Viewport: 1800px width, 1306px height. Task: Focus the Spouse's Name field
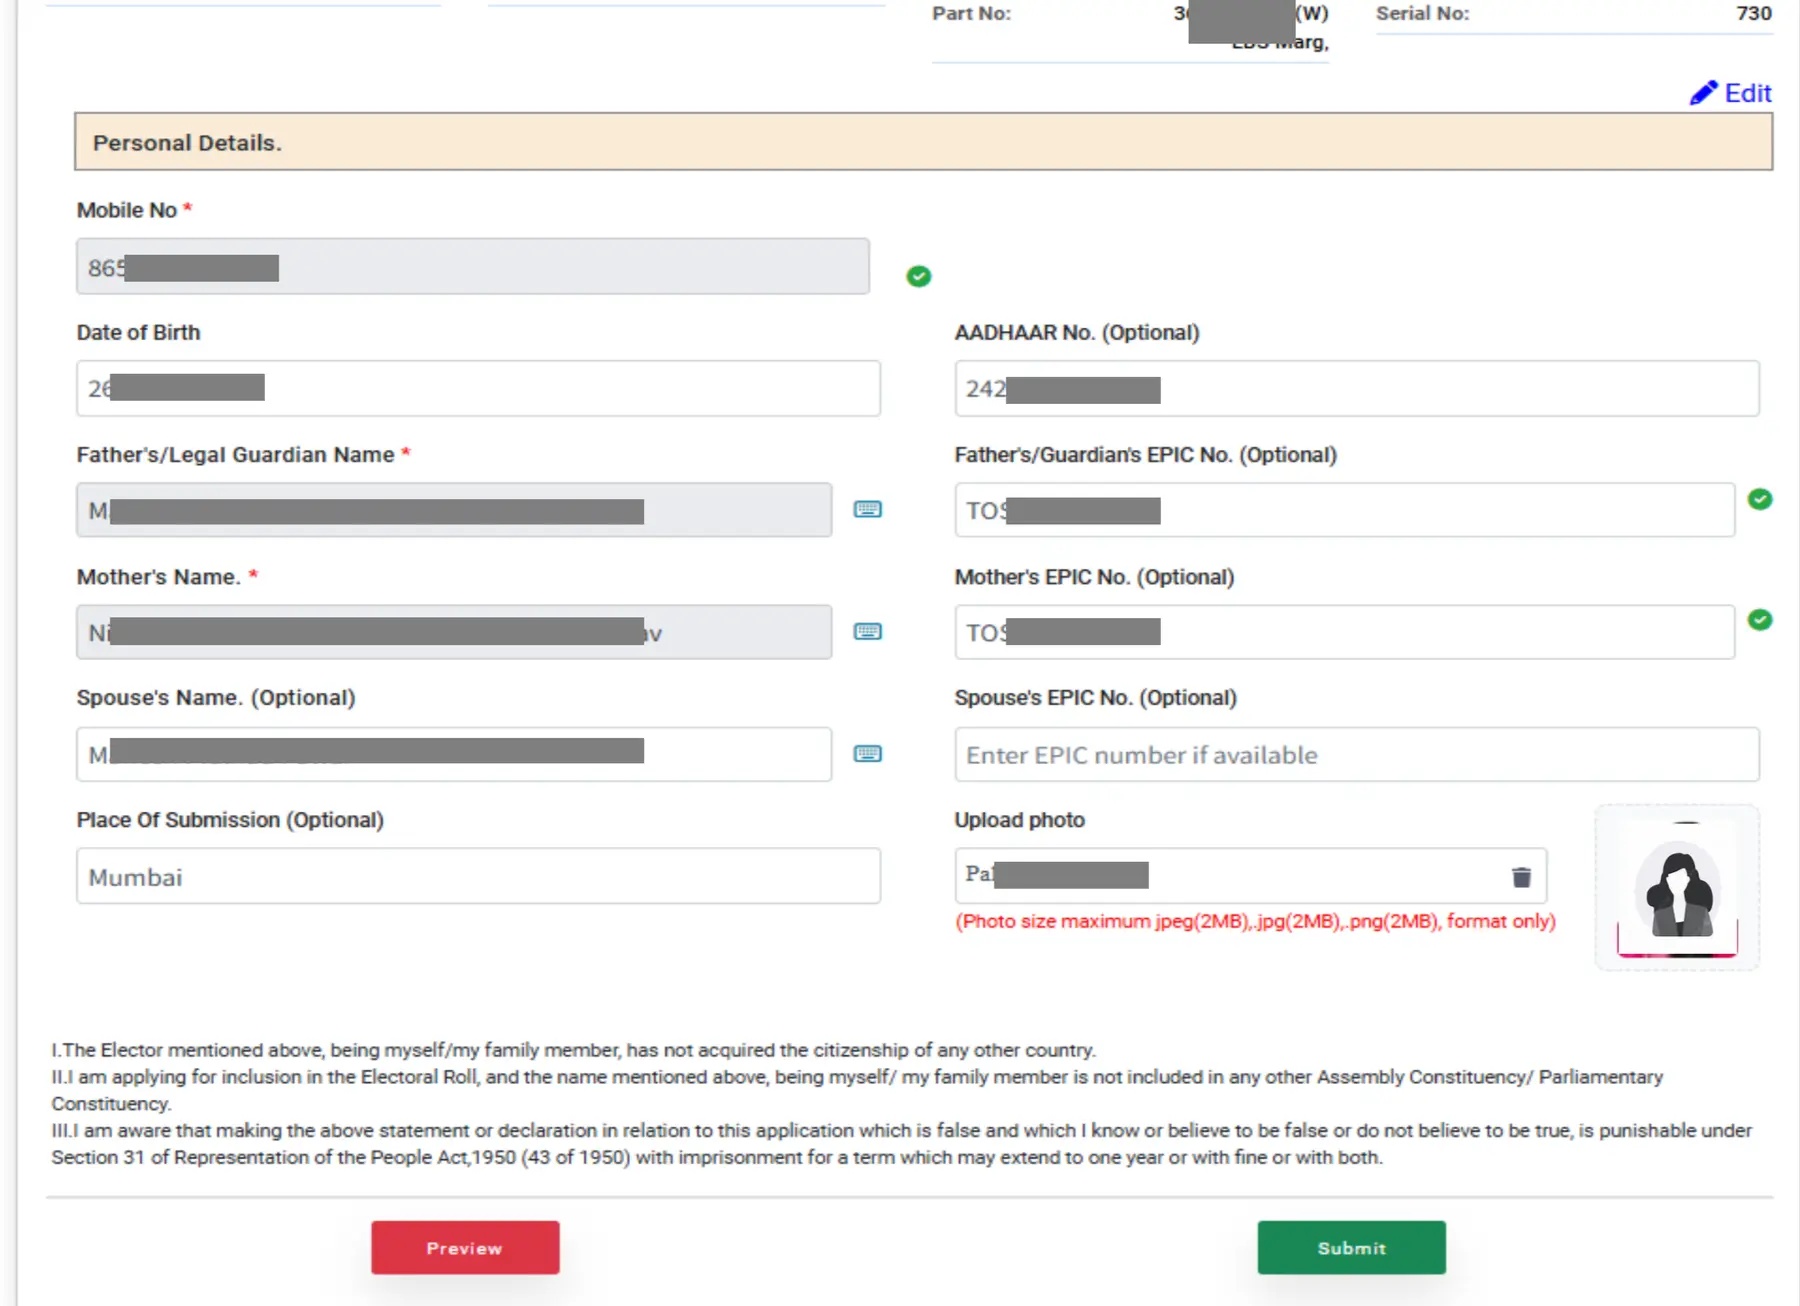pos(454,754)
